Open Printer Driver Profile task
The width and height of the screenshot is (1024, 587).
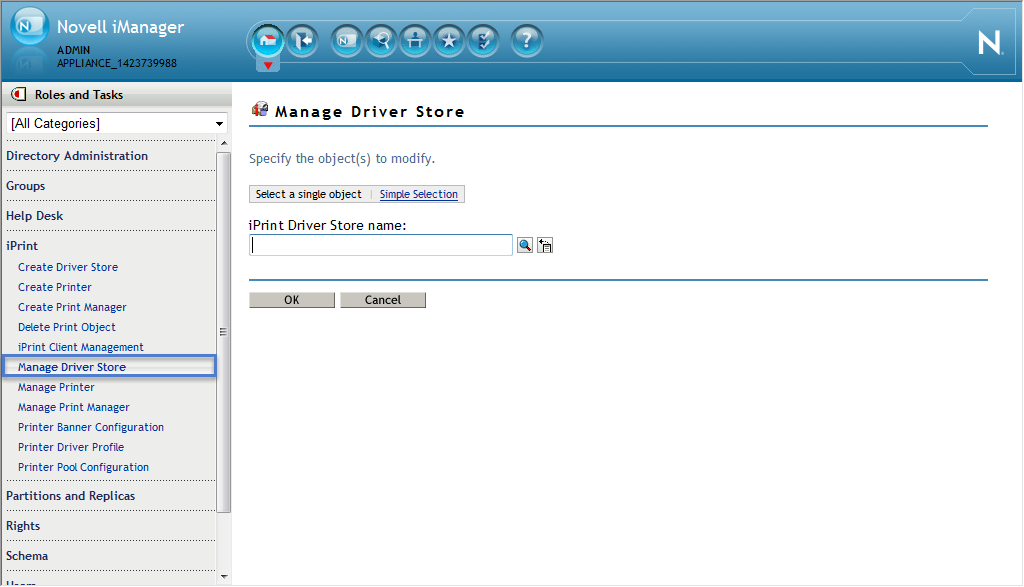71,447
